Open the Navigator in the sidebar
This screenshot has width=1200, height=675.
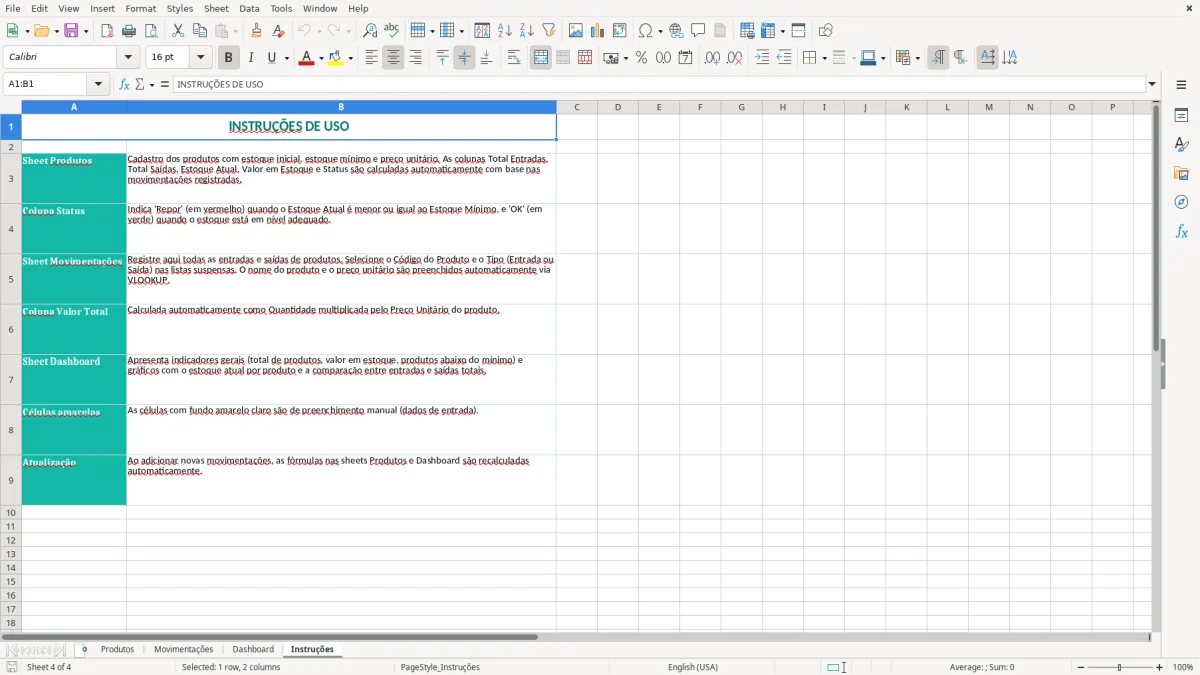pos(1181,202)
